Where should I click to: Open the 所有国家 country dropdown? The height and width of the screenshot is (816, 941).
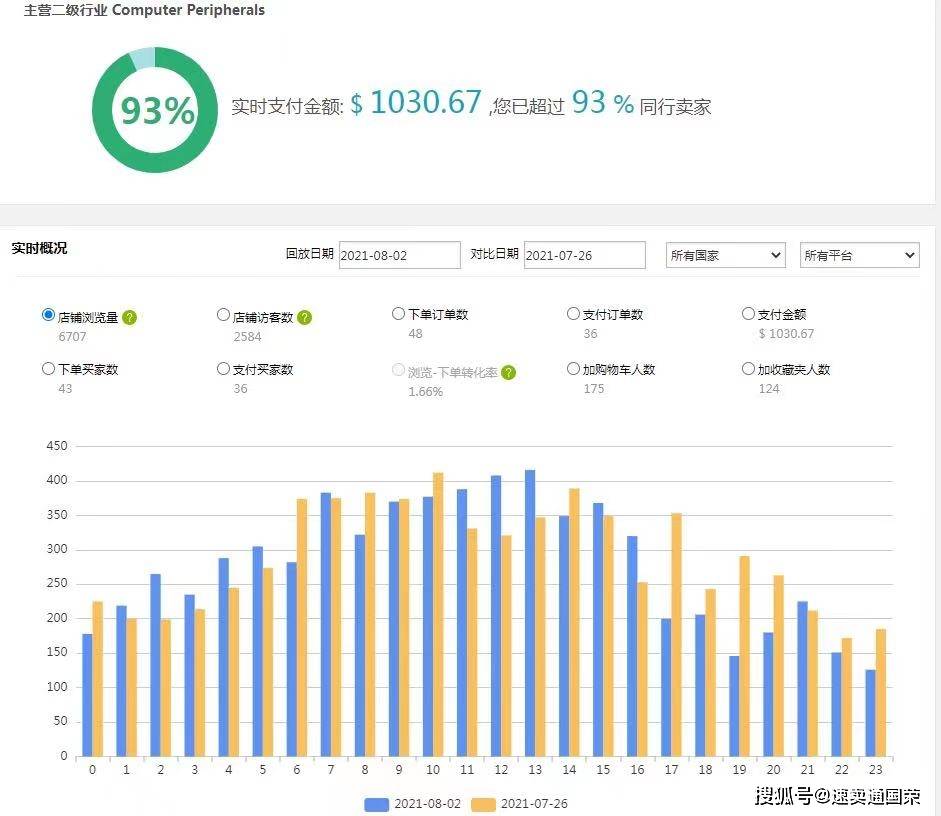[725, 255]
